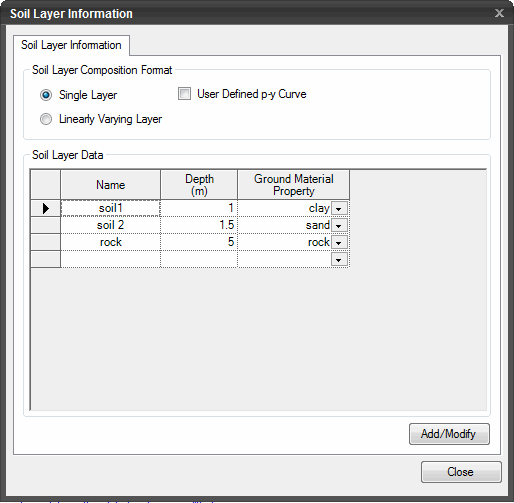
Task: Select the rock name cell
Action: click(x=111, y=242)
